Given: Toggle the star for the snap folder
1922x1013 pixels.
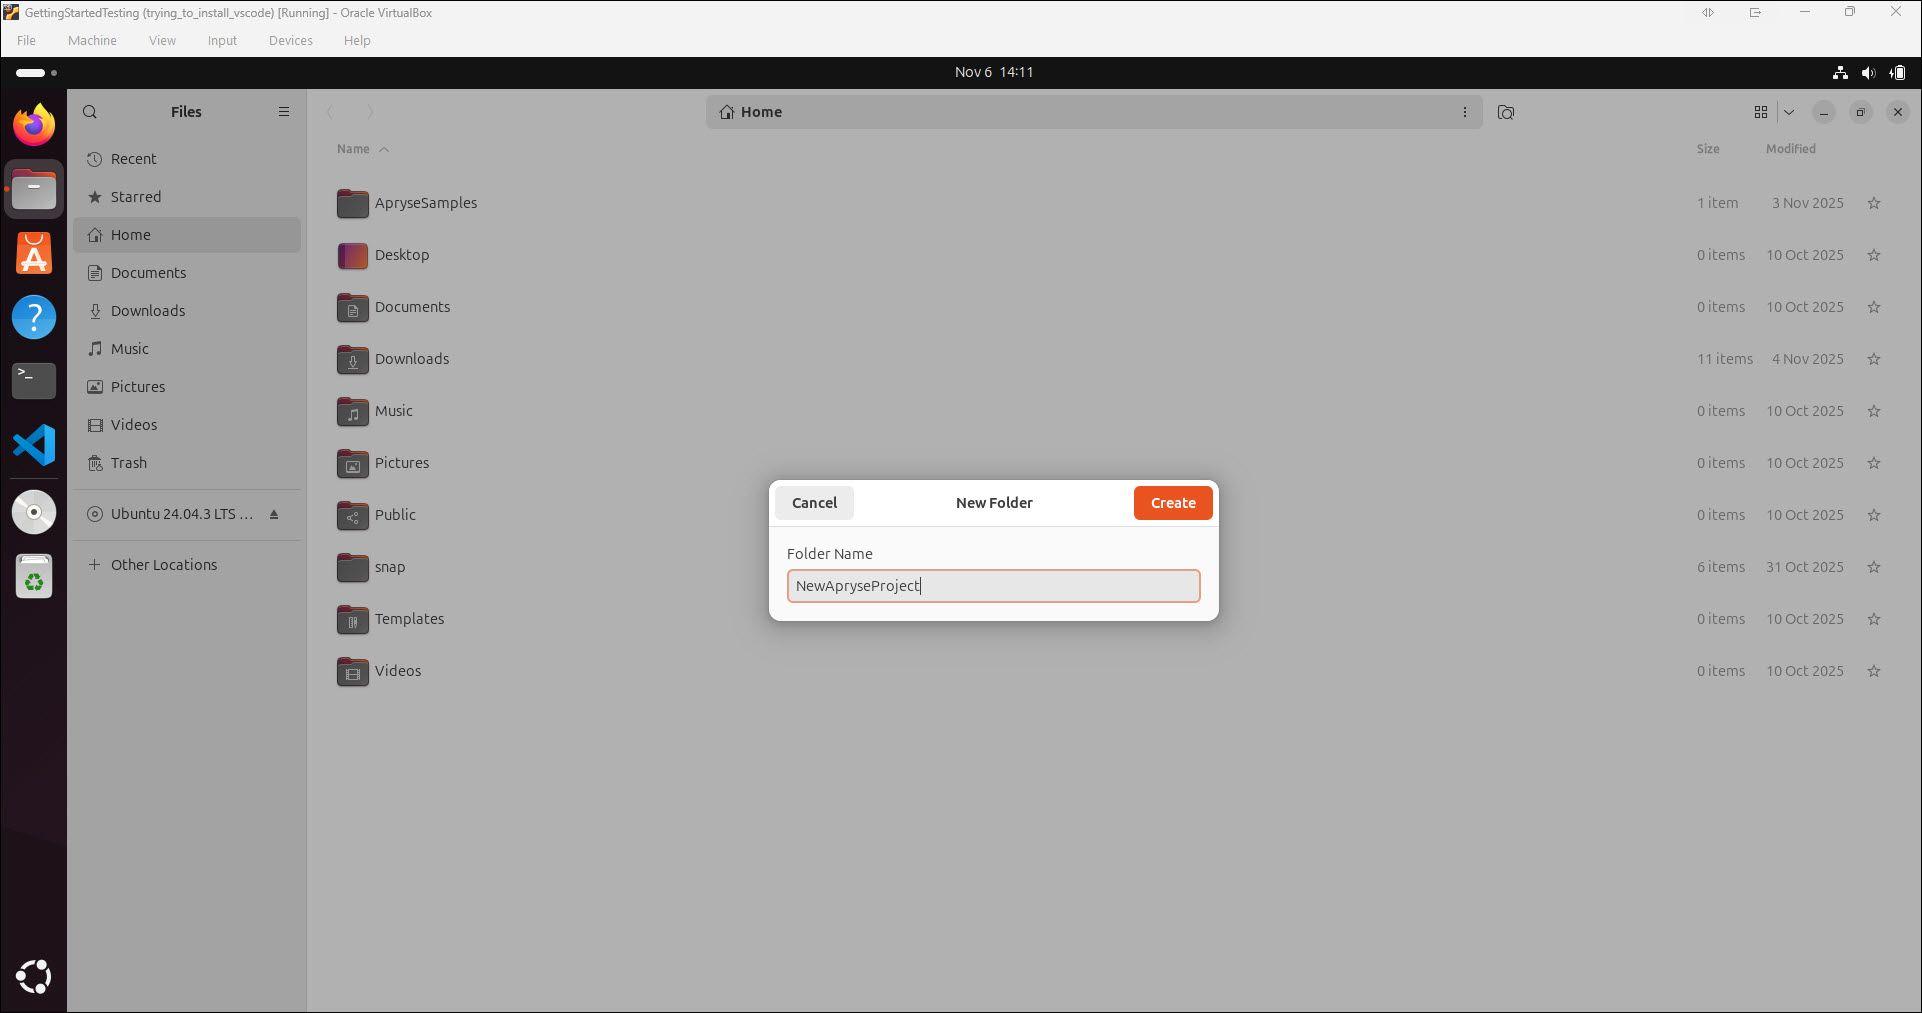Looking at the screenshot, I should 1873,567.
